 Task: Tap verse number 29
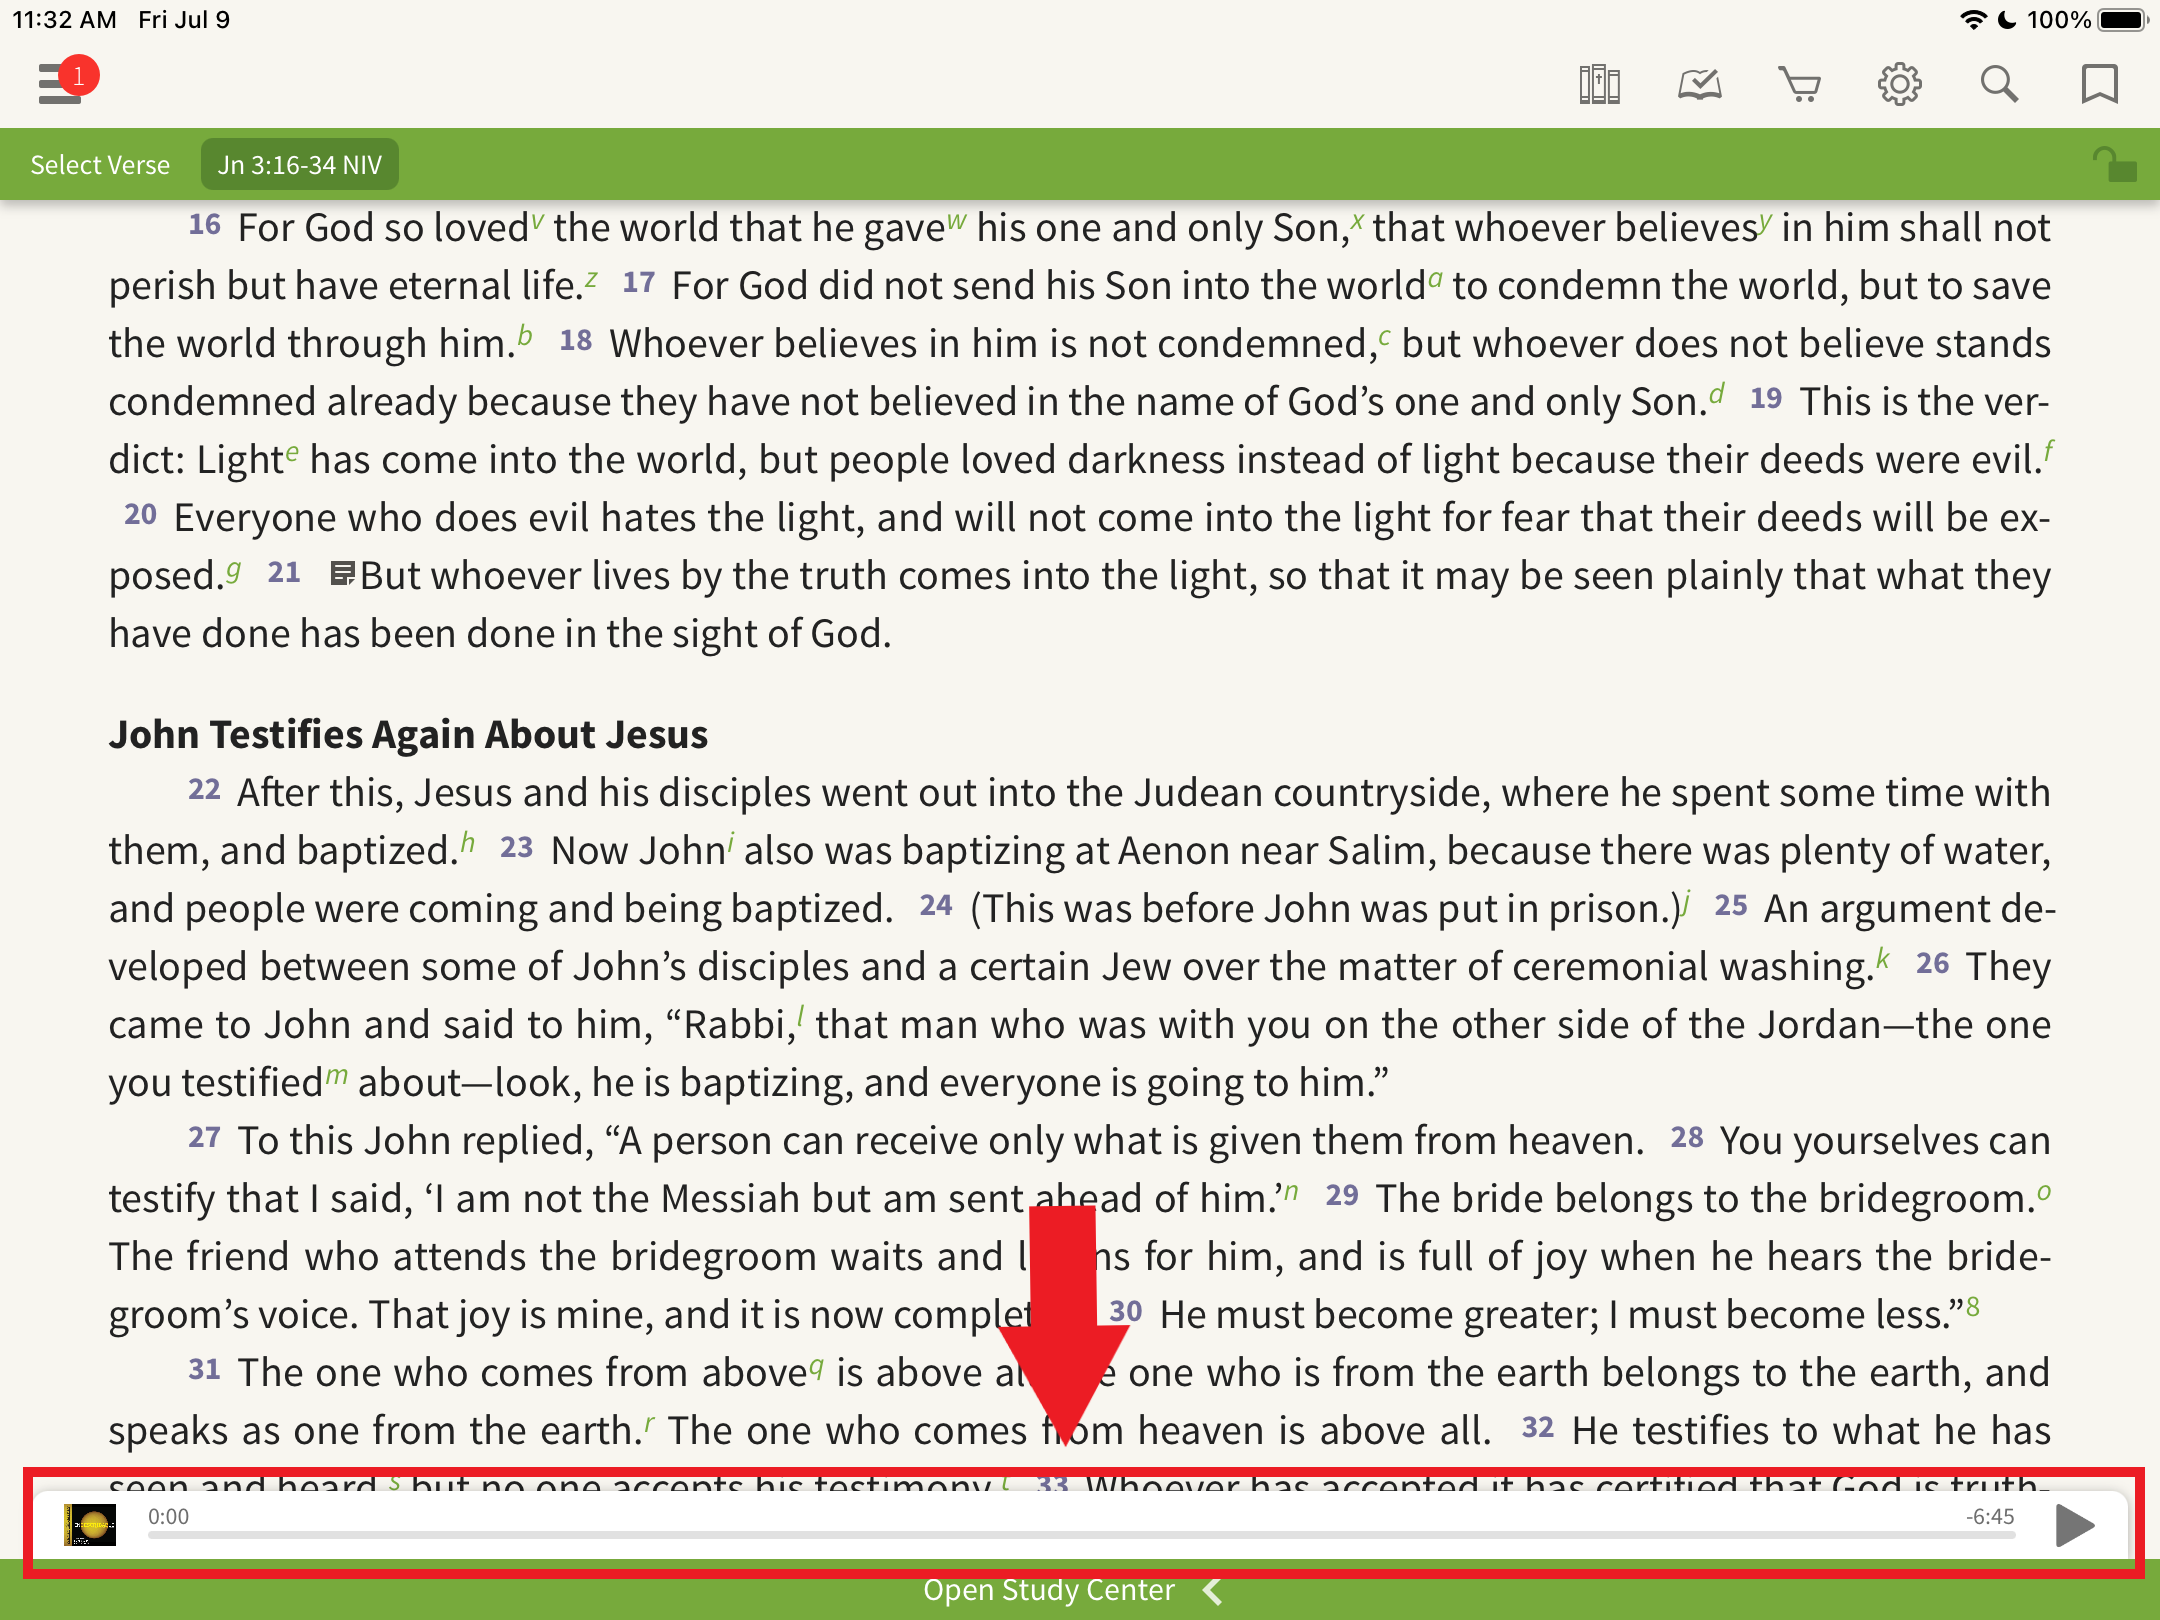point(1341,1196)
